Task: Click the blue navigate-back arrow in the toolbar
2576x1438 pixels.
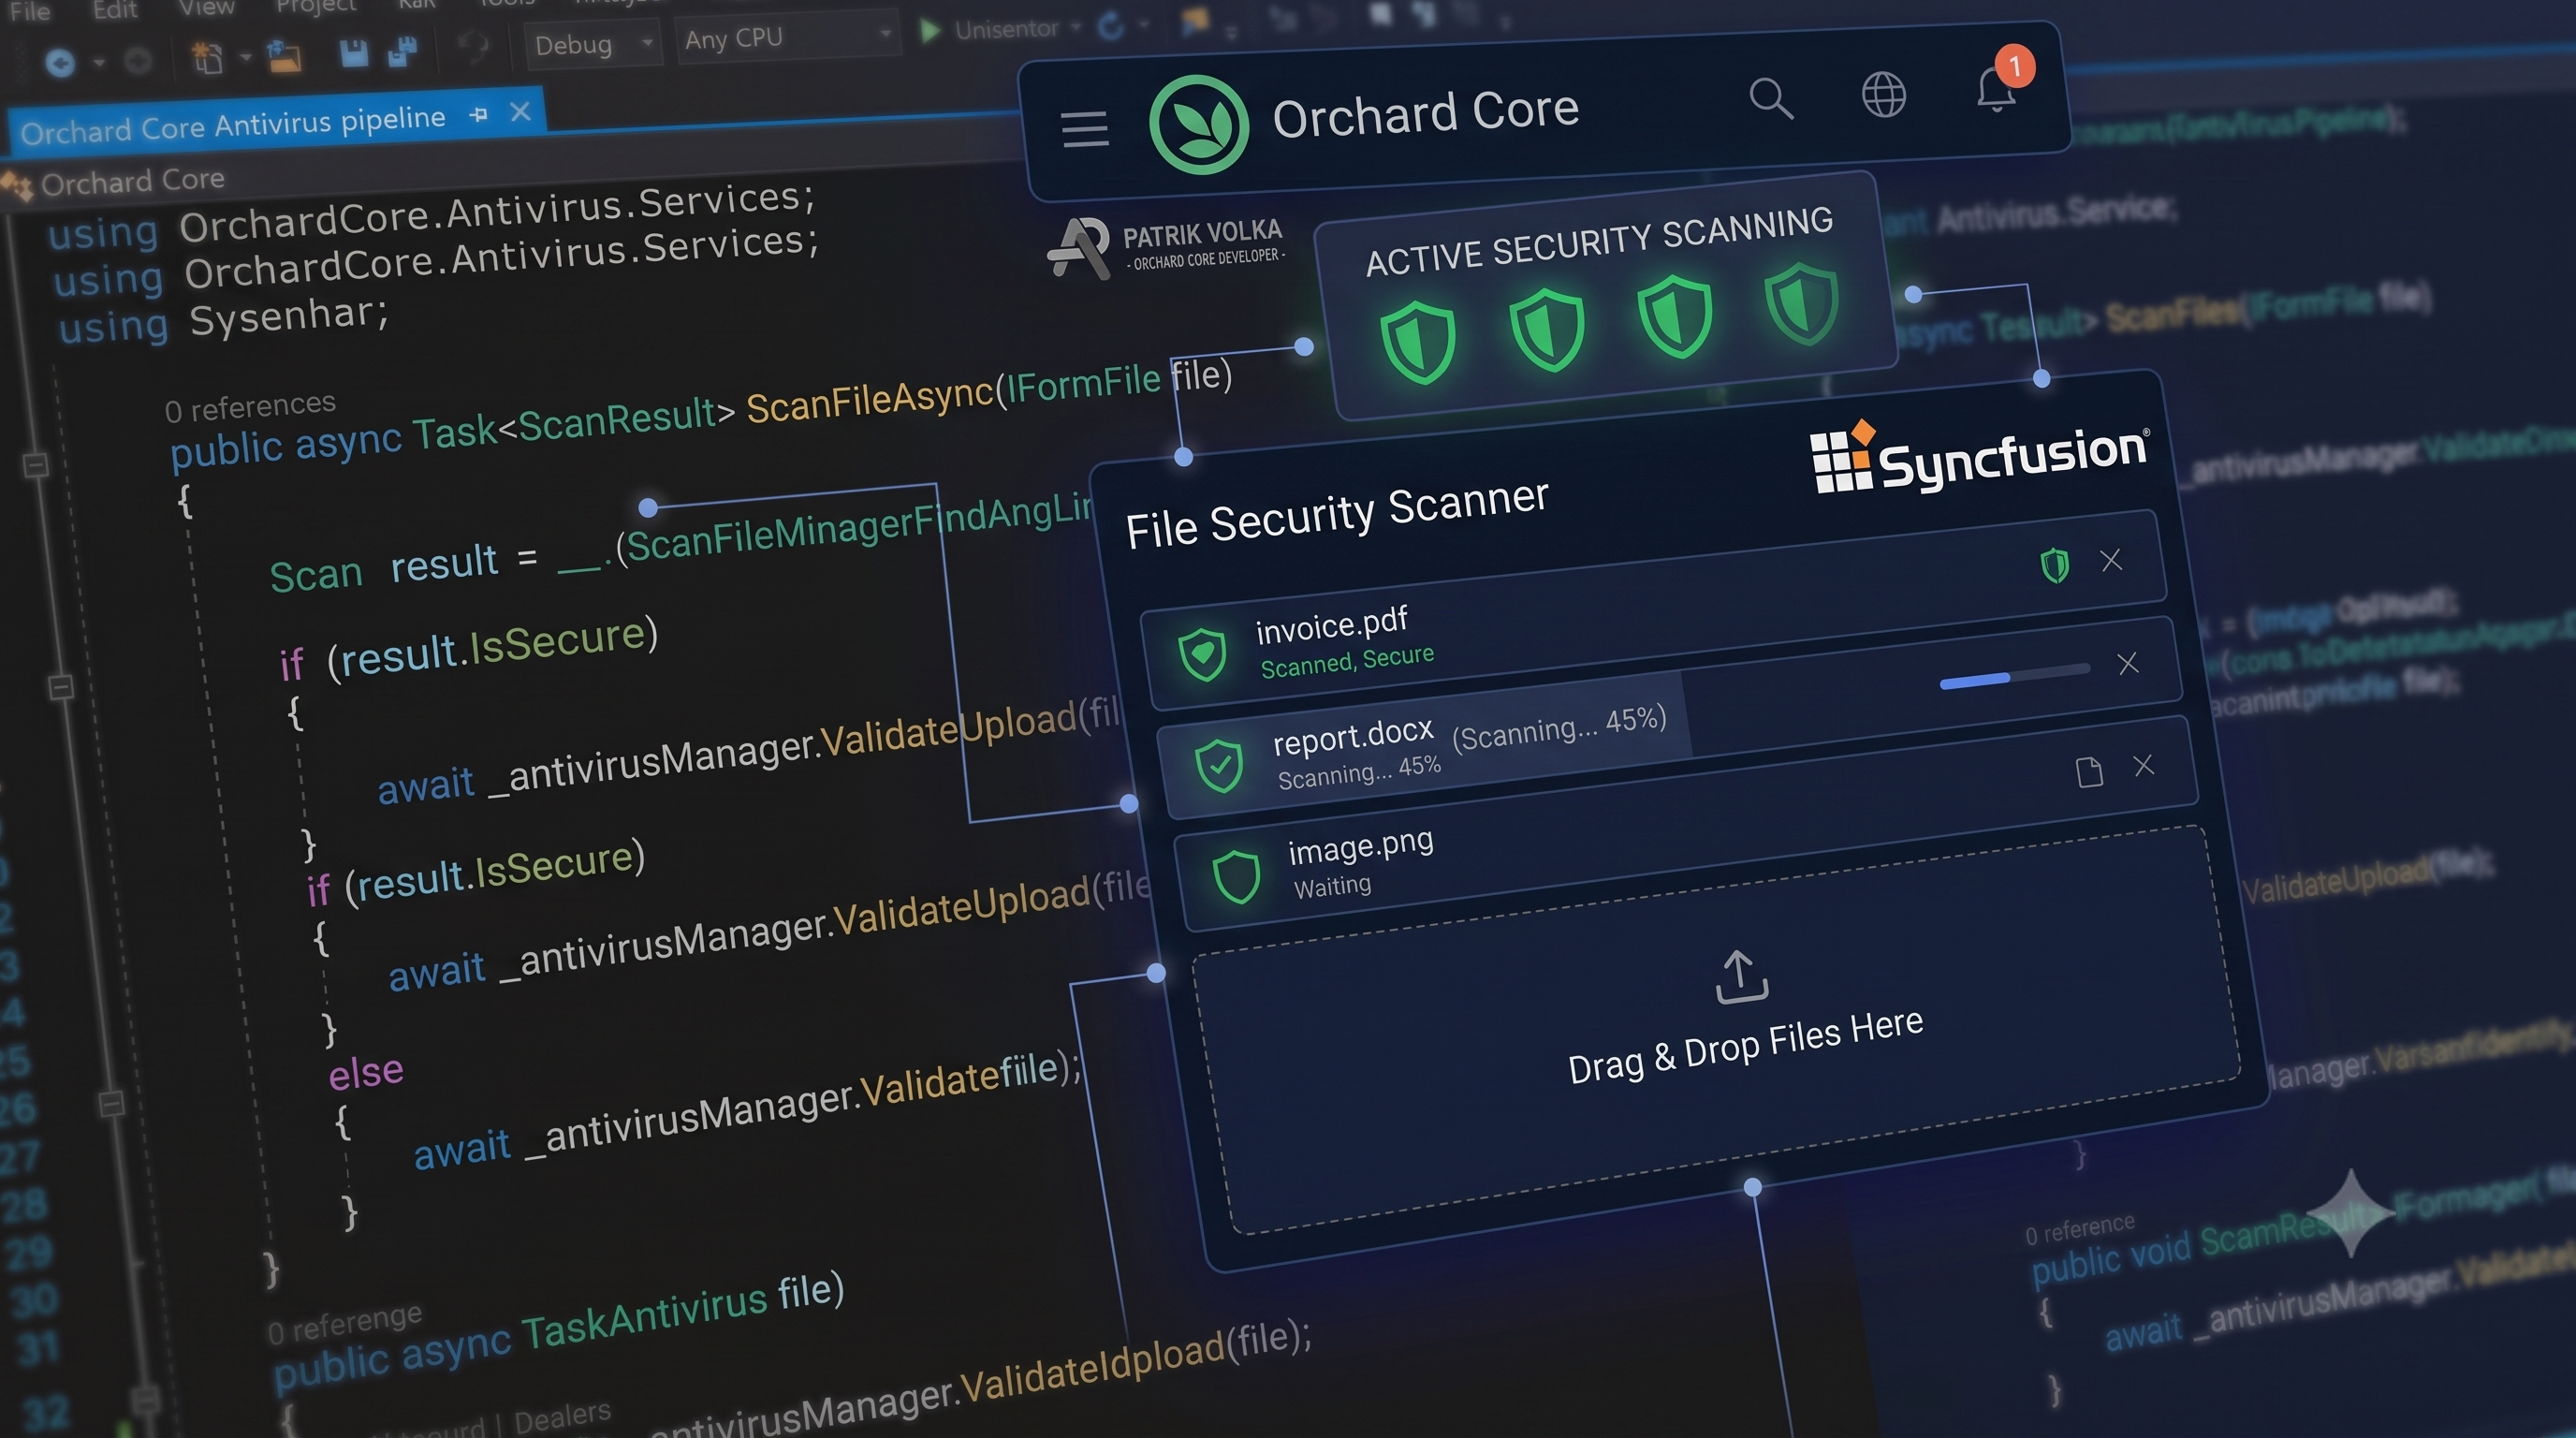Action: point(60,64)
